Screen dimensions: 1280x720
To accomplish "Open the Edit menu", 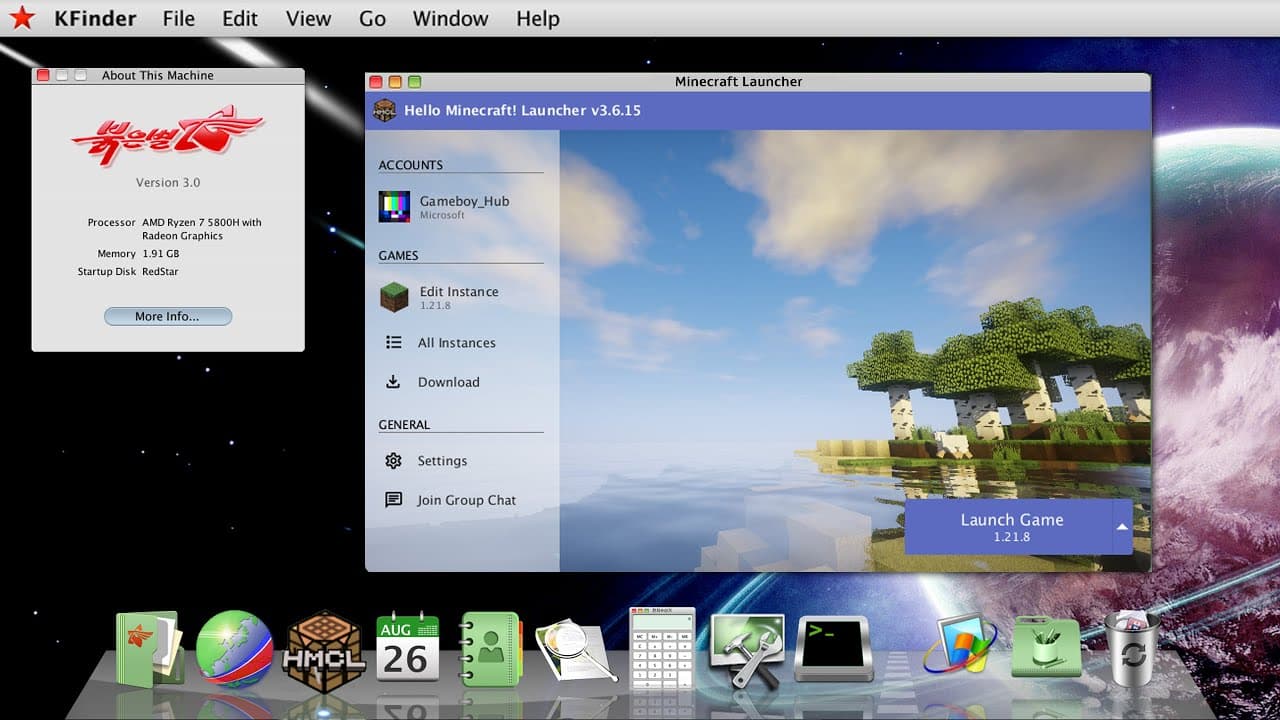I will (x=240, y=19).
